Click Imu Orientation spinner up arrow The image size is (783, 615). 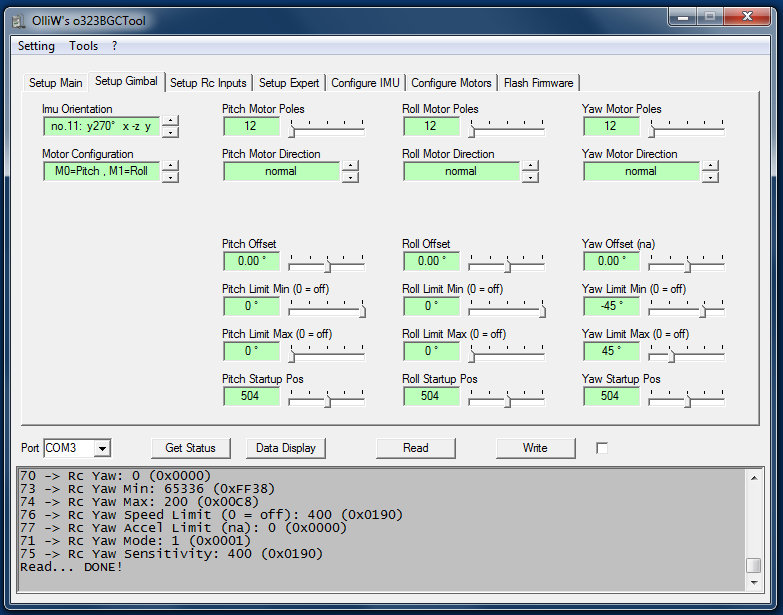pyautogui.click(x=171, y=121)
